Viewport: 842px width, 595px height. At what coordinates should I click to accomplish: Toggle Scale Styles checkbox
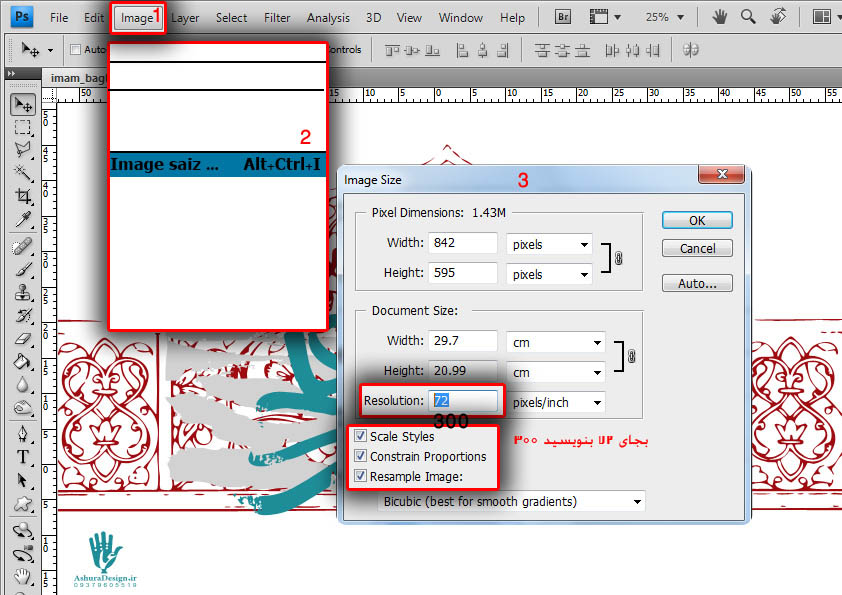360,436
